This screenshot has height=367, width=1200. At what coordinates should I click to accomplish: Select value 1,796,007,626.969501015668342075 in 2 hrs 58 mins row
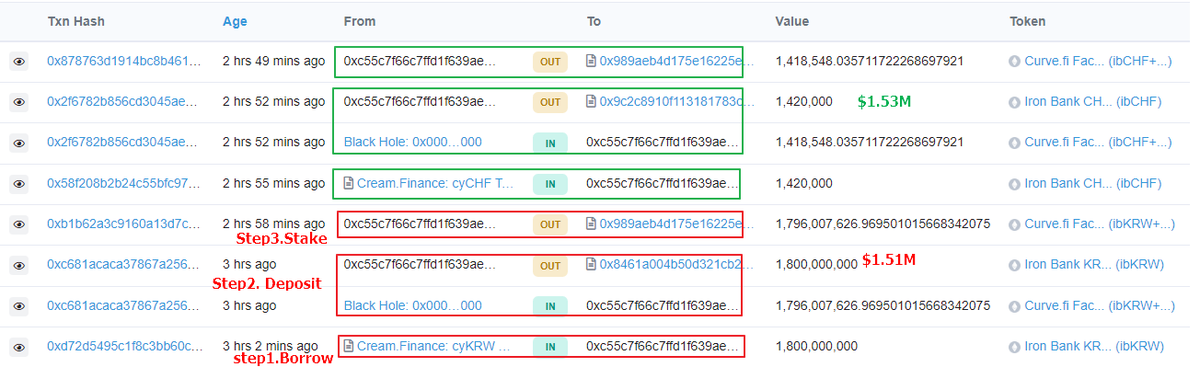(883, 224)
